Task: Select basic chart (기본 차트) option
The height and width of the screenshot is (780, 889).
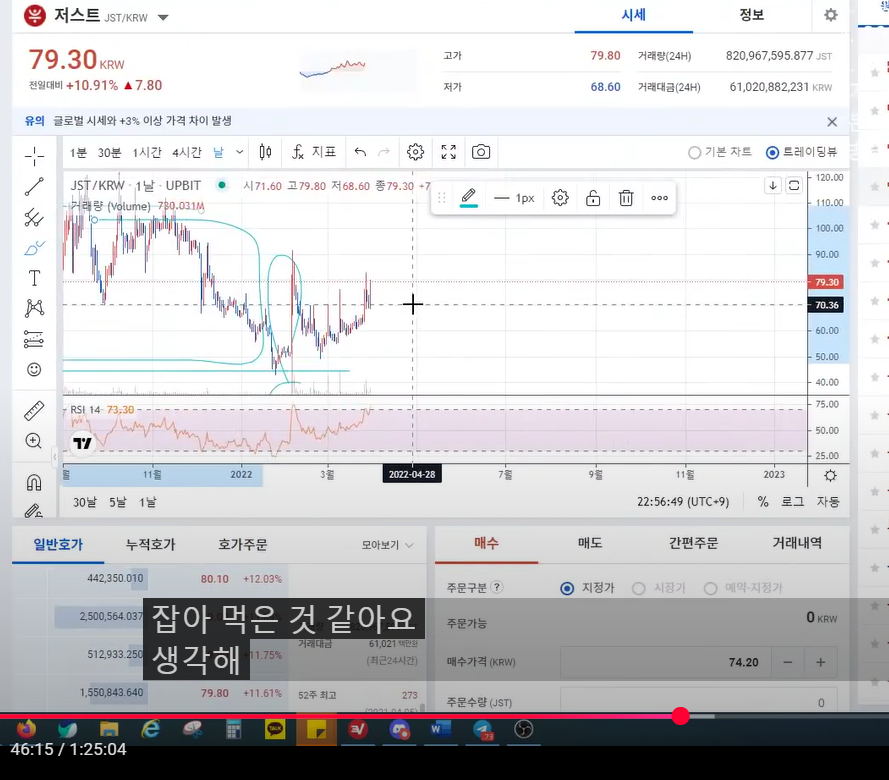Action: point(720,152)
